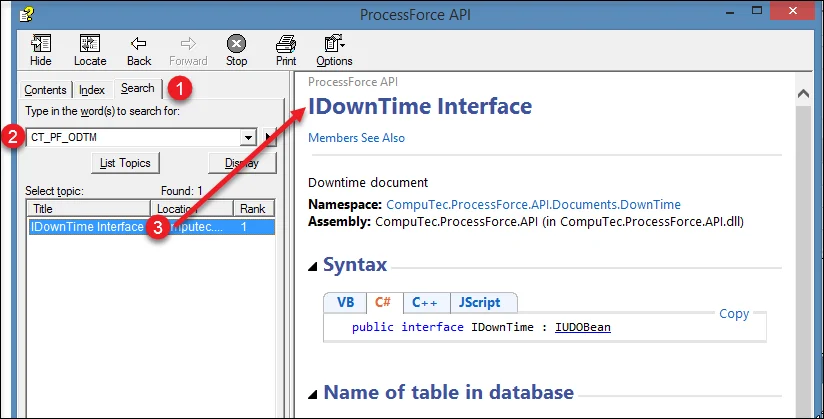Click the help file title bar icon
The width and height of the screenshot is (824, 419).
[x=13, y=13]
